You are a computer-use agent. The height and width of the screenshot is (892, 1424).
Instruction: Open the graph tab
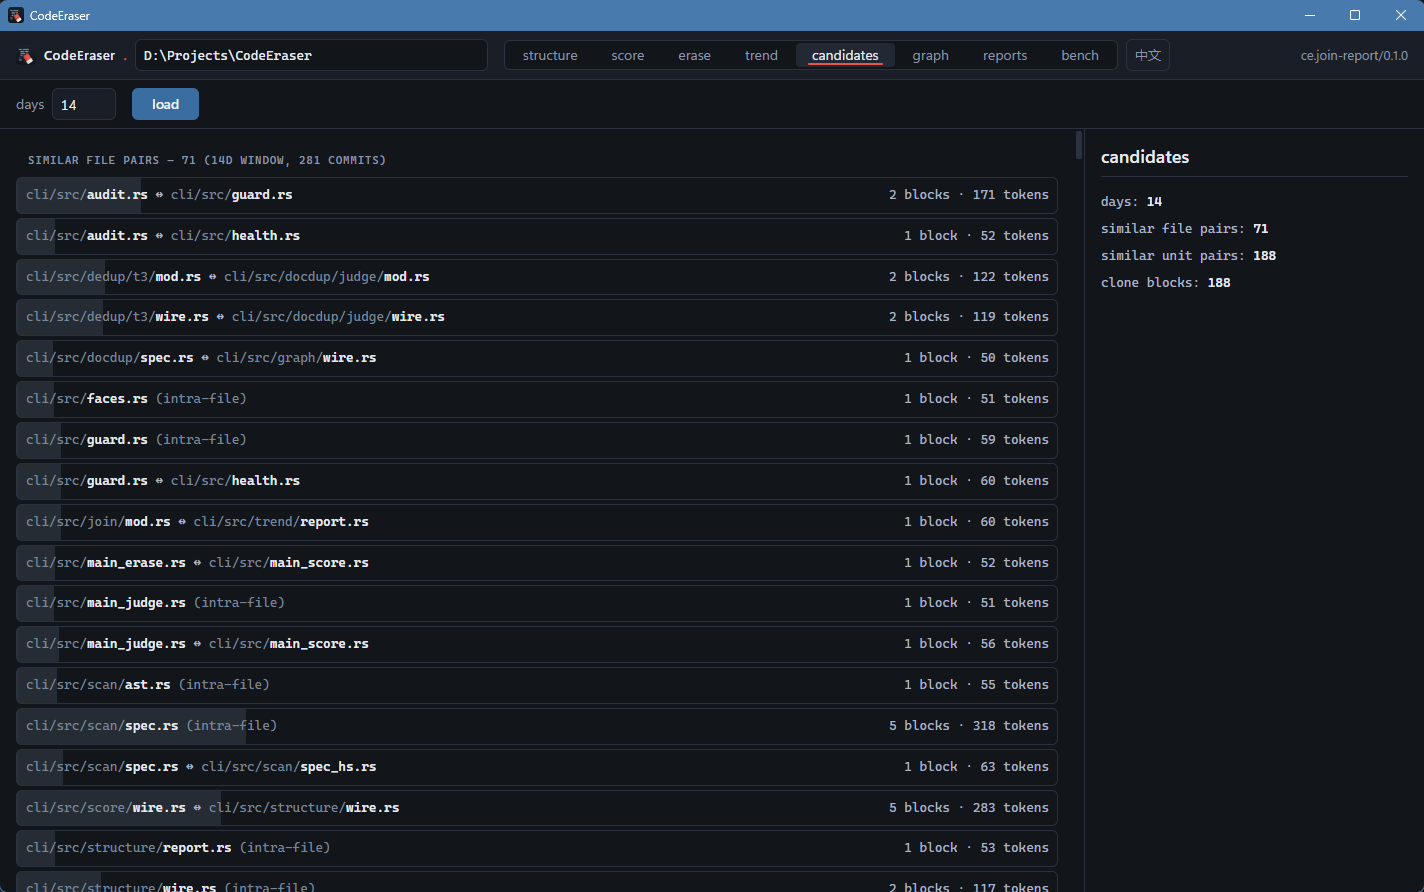930,55
